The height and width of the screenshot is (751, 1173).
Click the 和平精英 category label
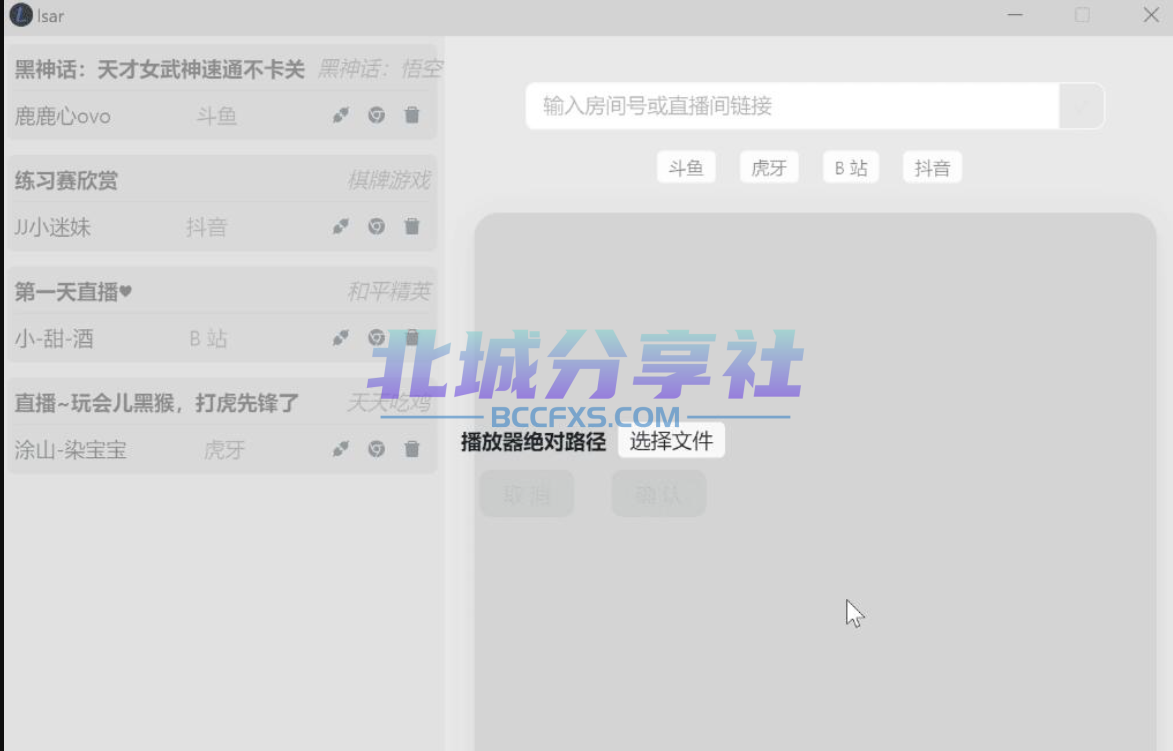389,292
